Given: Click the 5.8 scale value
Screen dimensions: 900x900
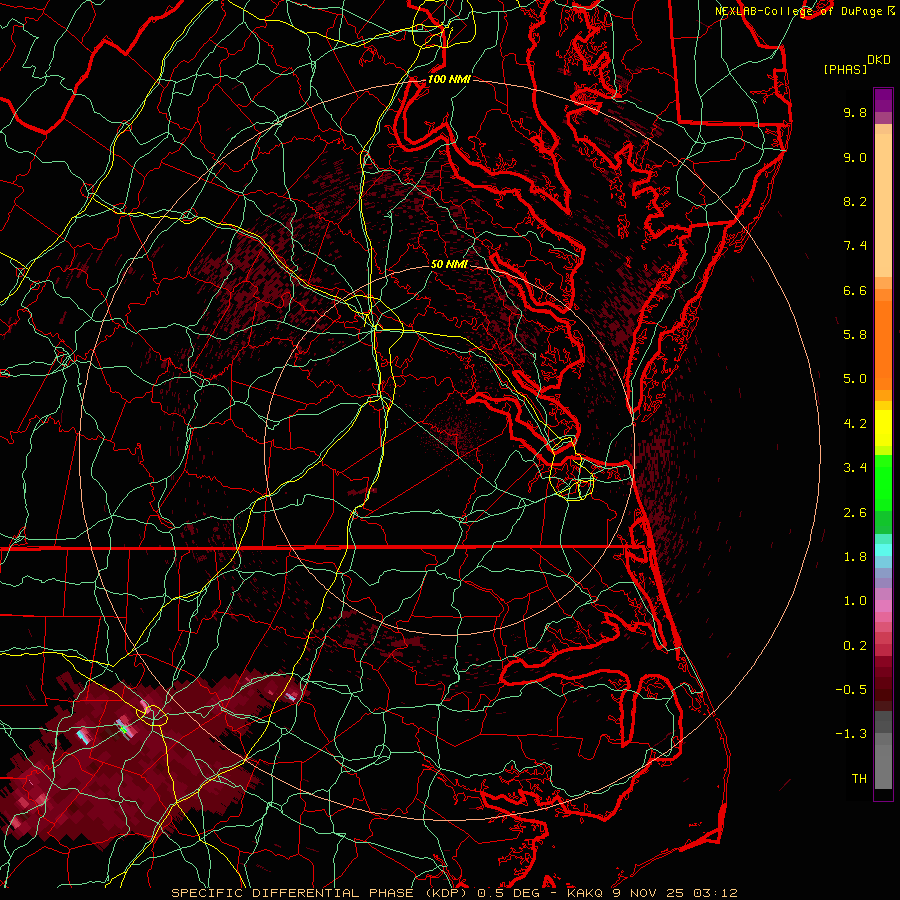Looking at the screenshot, I should tap(855, 335).
